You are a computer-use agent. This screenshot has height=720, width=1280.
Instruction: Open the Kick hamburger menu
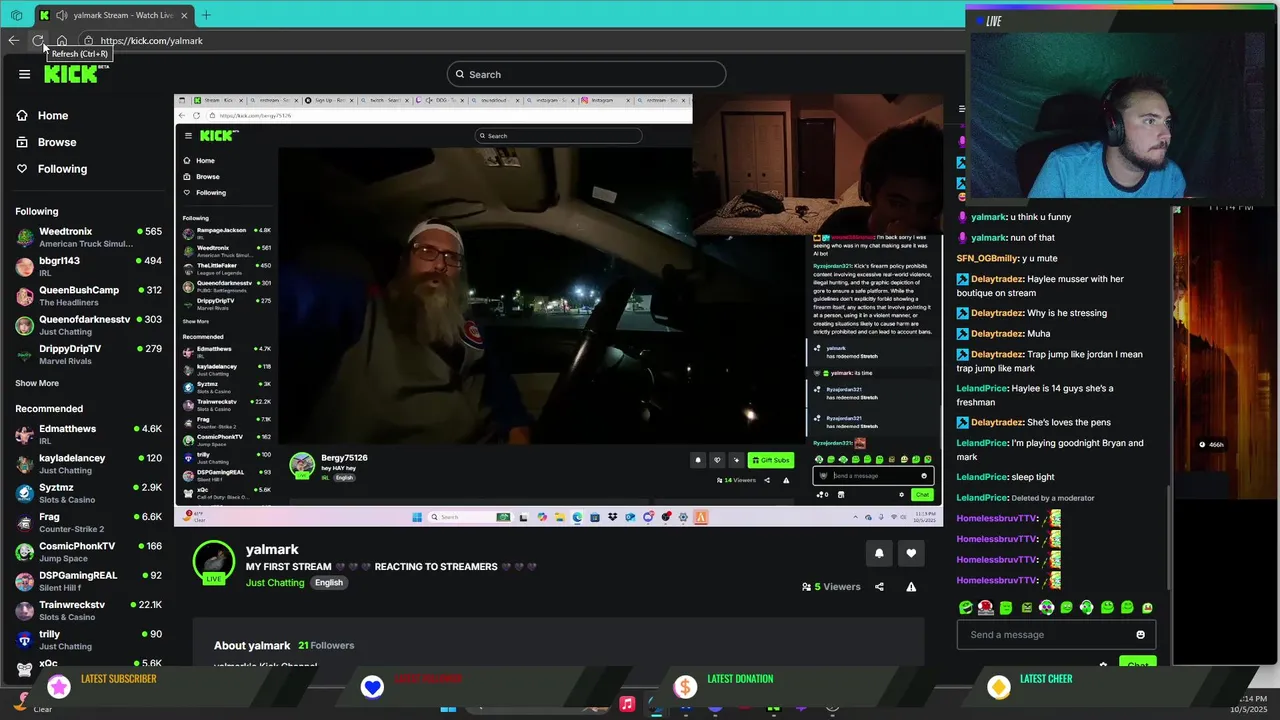[24, 74]
